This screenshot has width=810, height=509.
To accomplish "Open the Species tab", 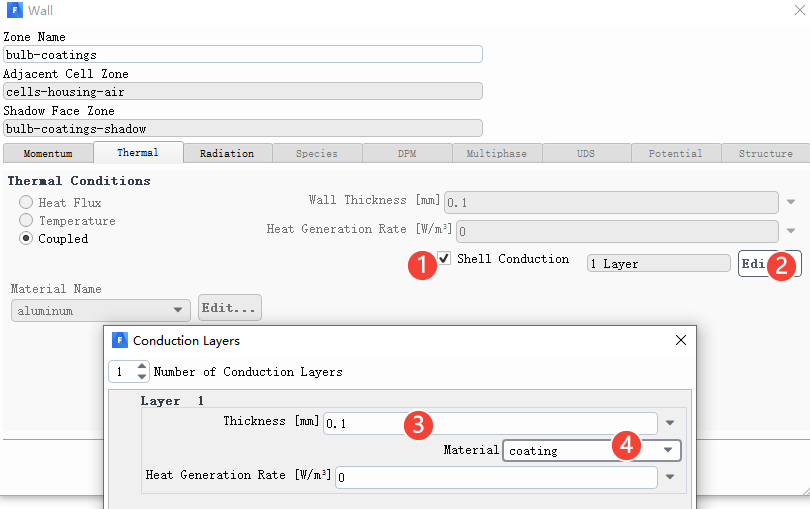I will click(x=317, y=153).
